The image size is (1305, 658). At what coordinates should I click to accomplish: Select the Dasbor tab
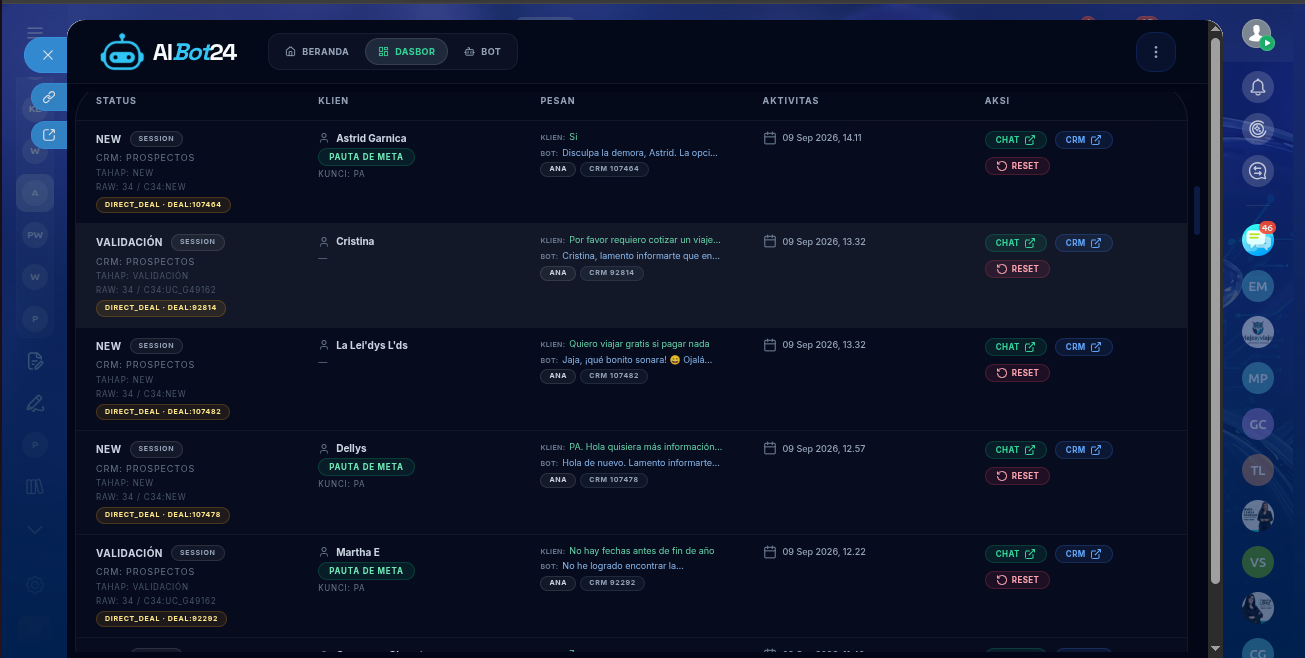[407, 52]
